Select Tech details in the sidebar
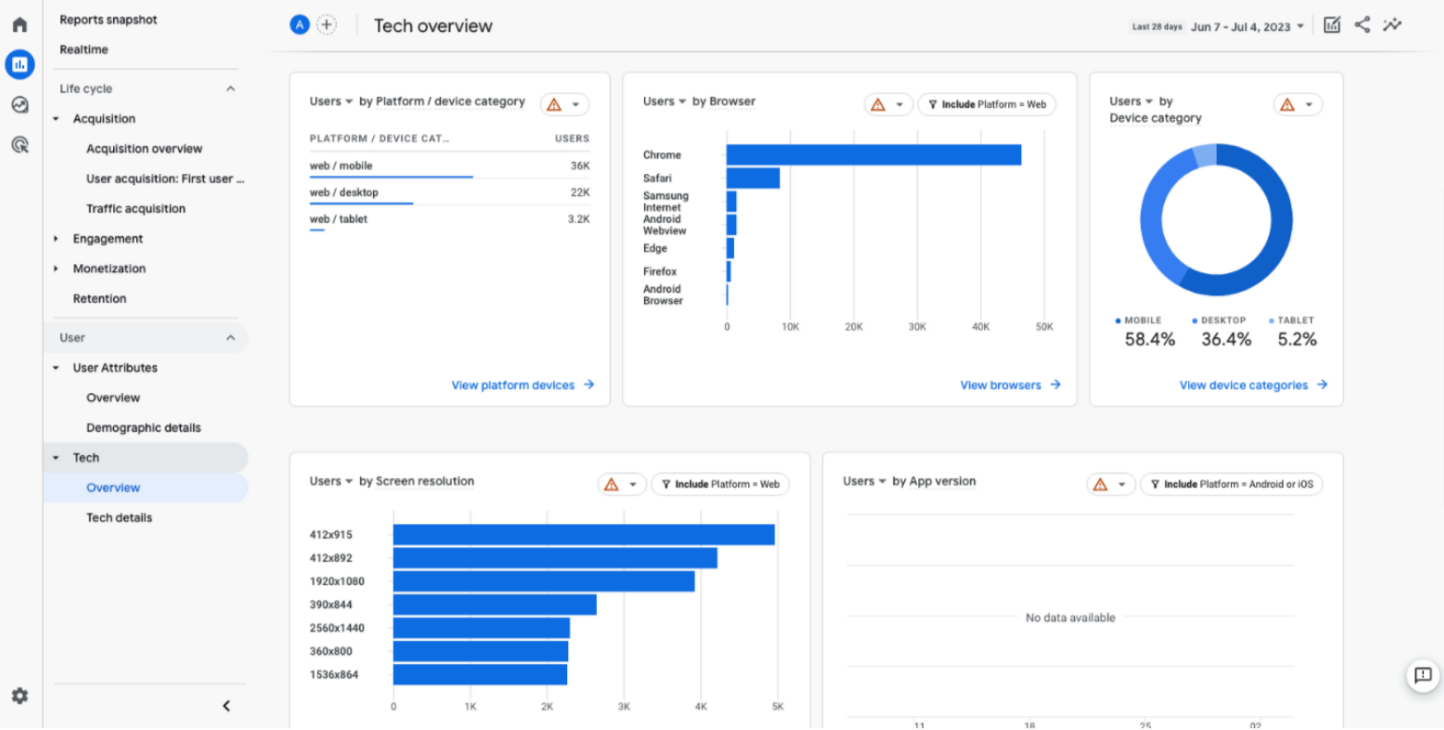The height and width of the screenshot is (730, 1444). point(119,518)
